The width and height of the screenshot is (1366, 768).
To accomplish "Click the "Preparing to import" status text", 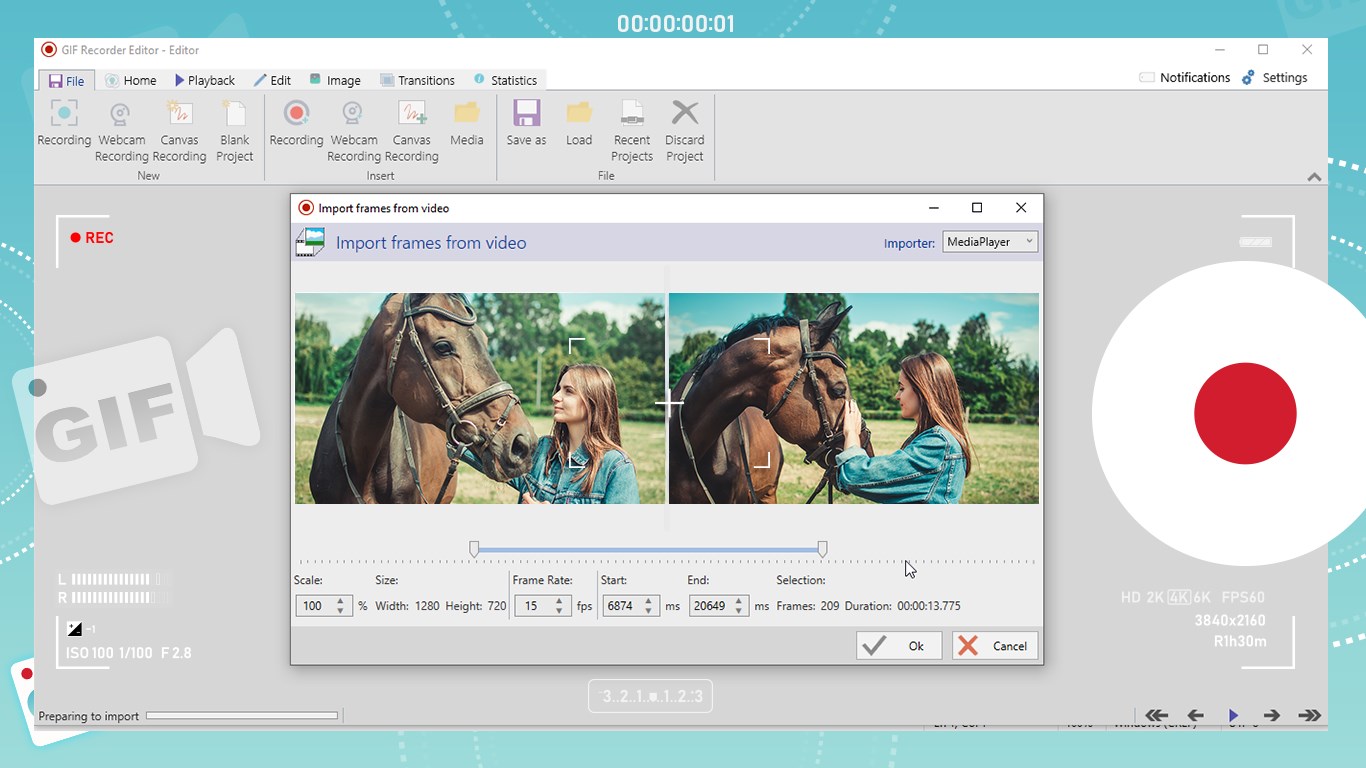I will (x=89, y=716).
